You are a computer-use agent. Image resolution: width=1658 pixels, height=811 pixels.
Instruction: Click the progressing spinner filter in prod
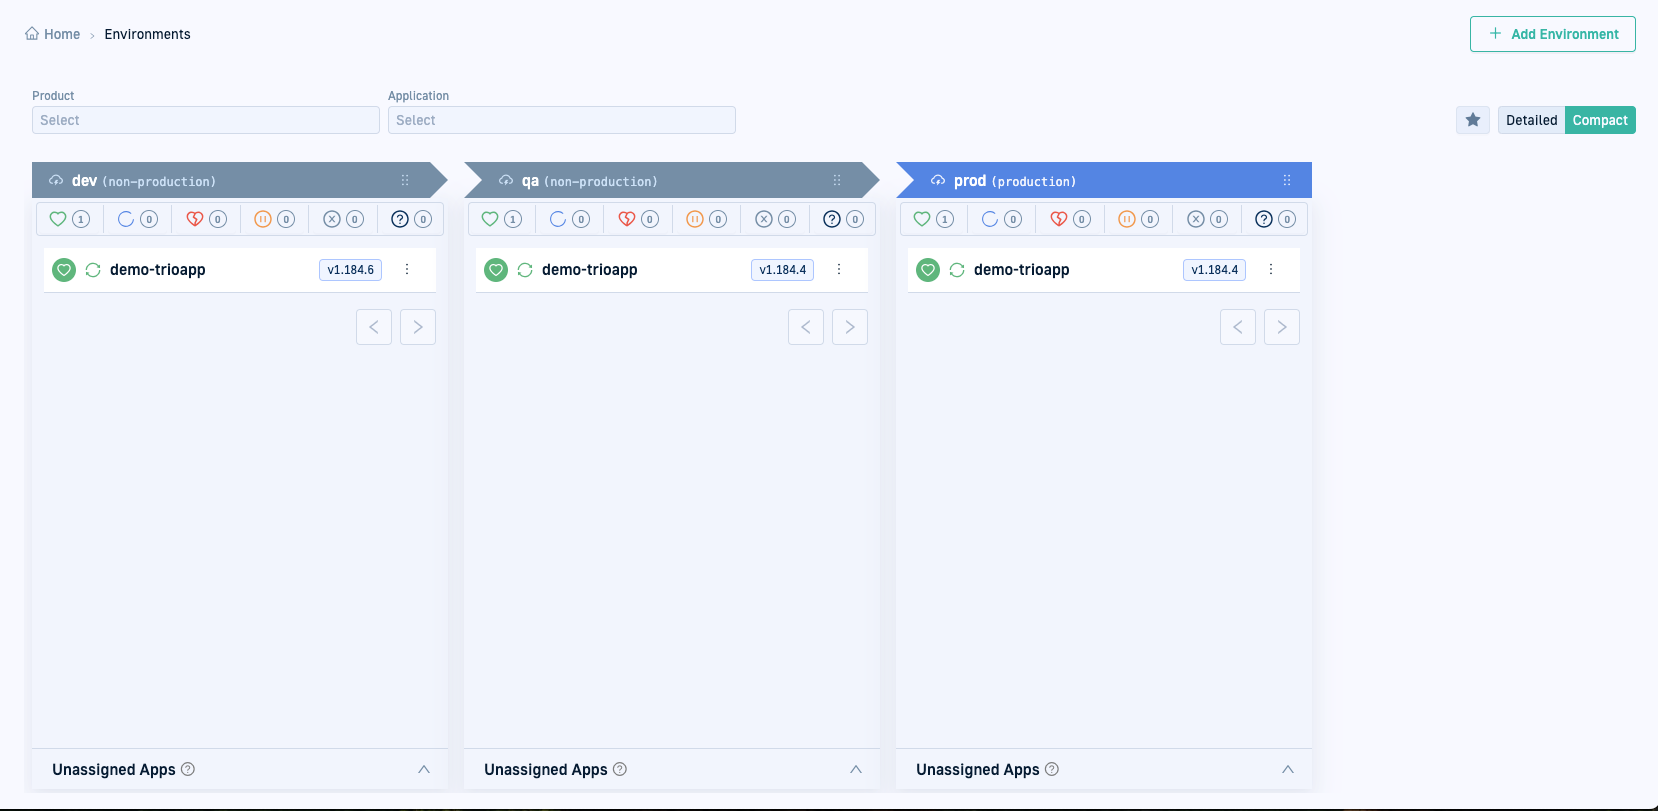point(990,219)
